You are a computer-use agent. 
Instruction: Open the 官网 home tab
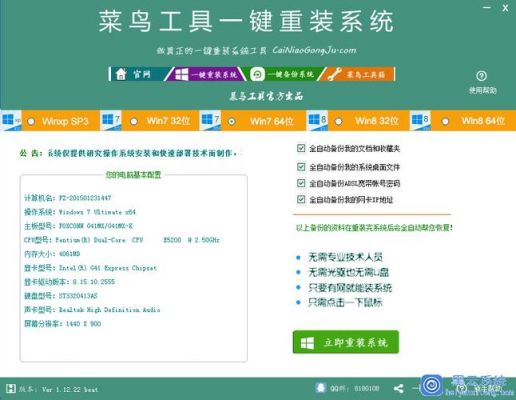[x=138, y=74]
